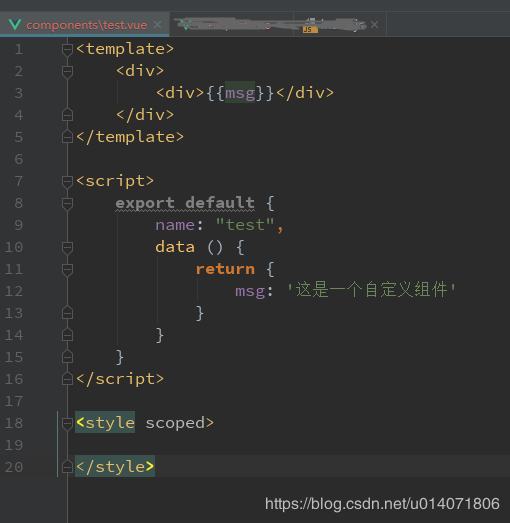
Task: Click the data function name on line 10
Action: click(175, 247)
